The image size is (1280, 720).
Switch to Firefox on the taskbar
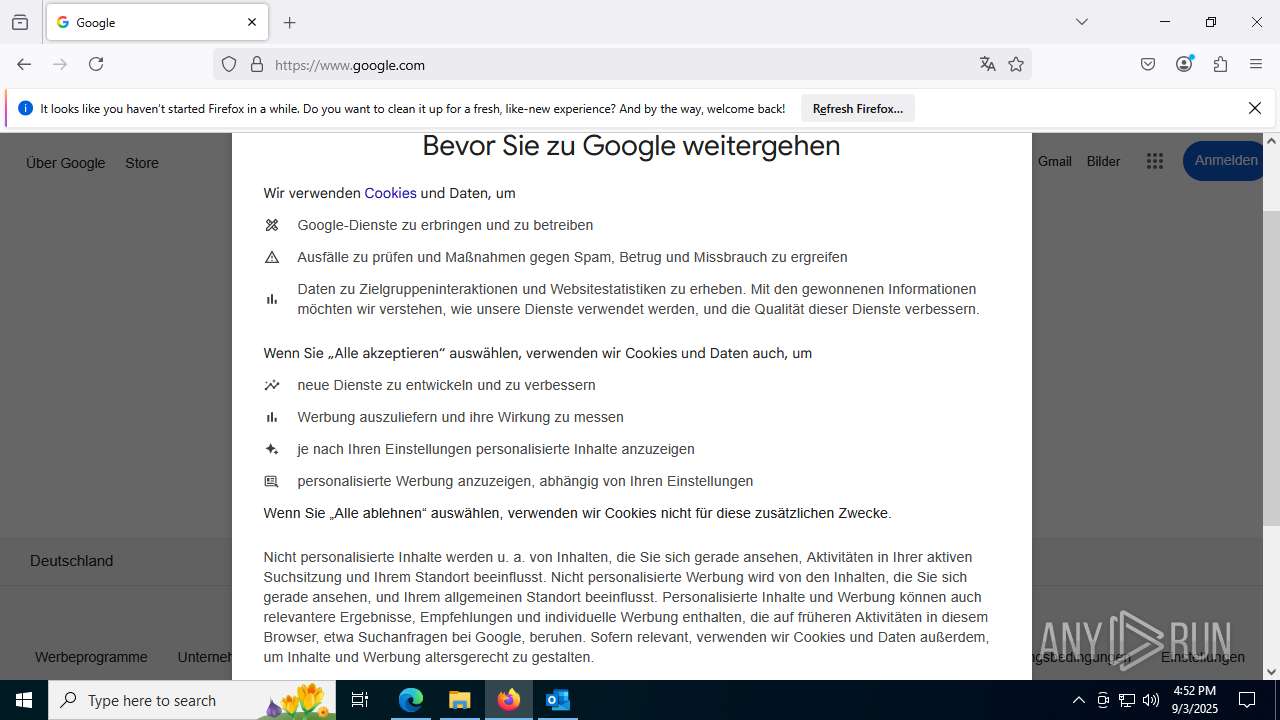[509, 700]
